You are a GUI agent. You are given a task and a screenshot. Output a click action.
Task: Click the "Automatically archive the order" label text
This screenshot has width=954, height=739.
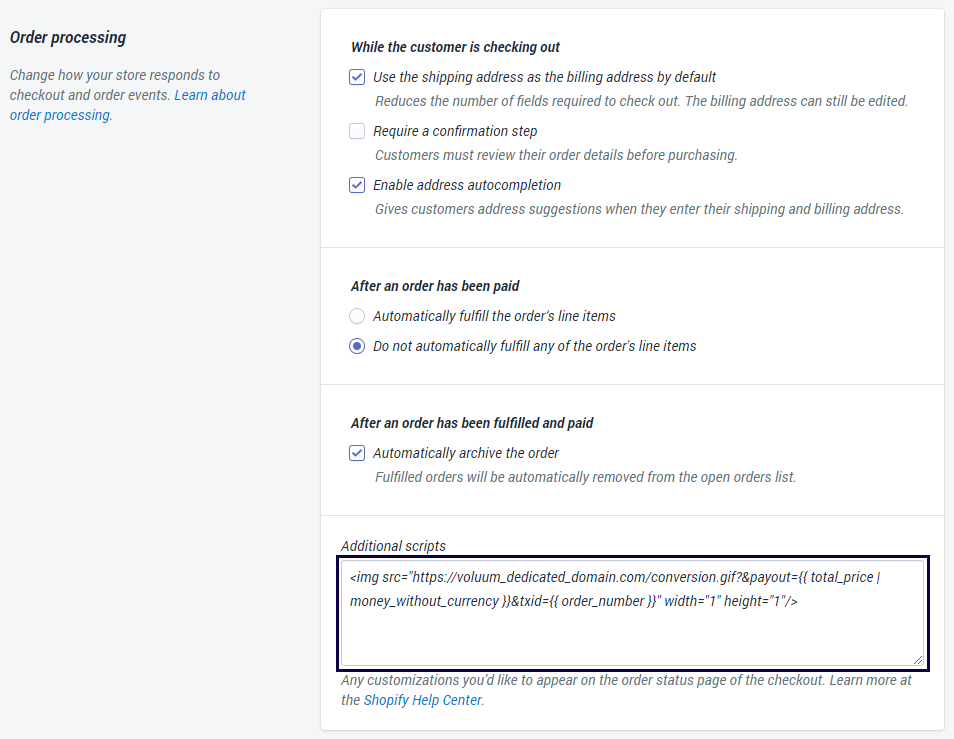(466, 453)
